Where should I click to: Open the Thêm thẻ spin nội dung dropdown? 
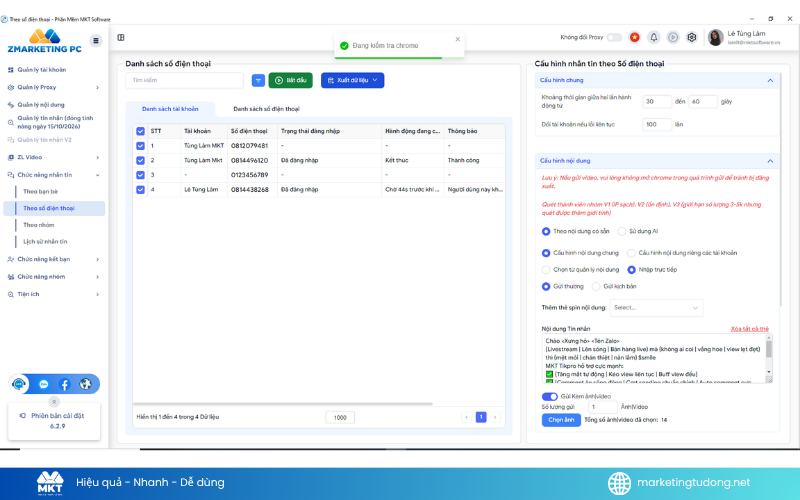[x=656, y=308]
